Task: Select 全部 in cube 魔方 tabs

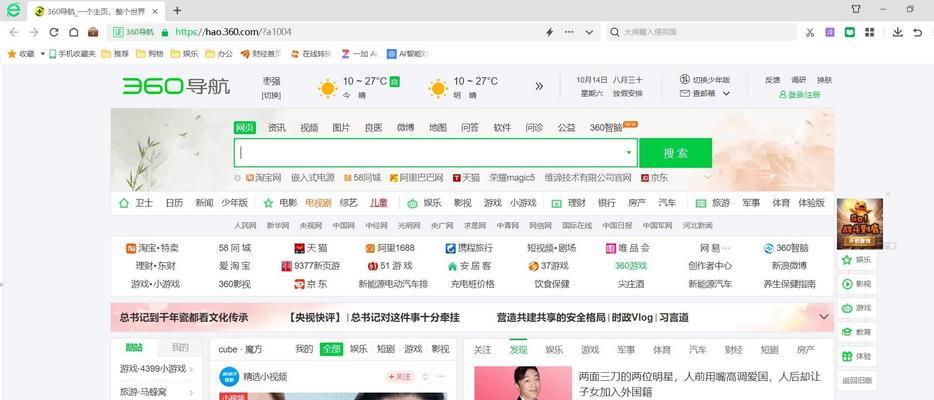Action: point(331,349)
